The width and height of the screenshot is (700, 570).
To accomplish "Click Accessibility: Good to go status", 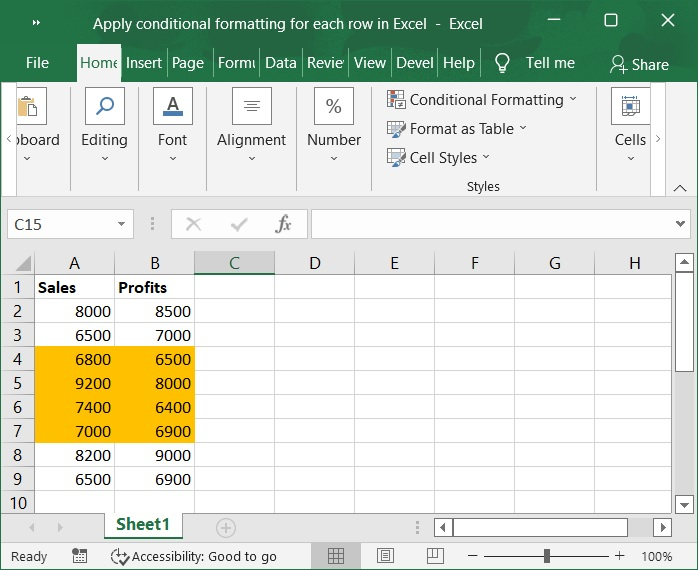I will [193, 556].
